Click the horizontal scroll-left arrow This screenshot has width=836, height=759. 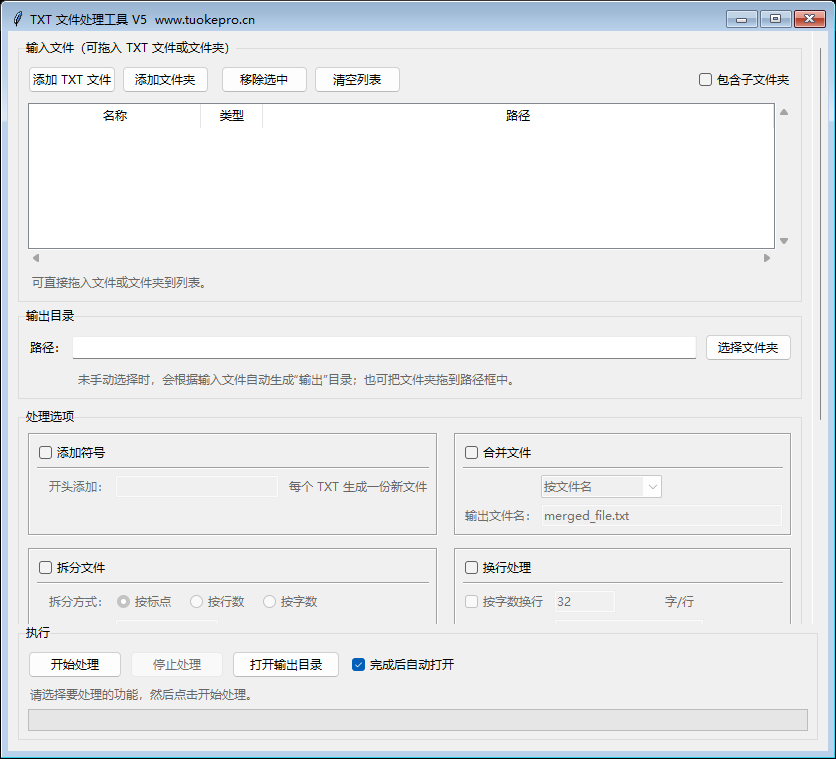click(36, 258)
